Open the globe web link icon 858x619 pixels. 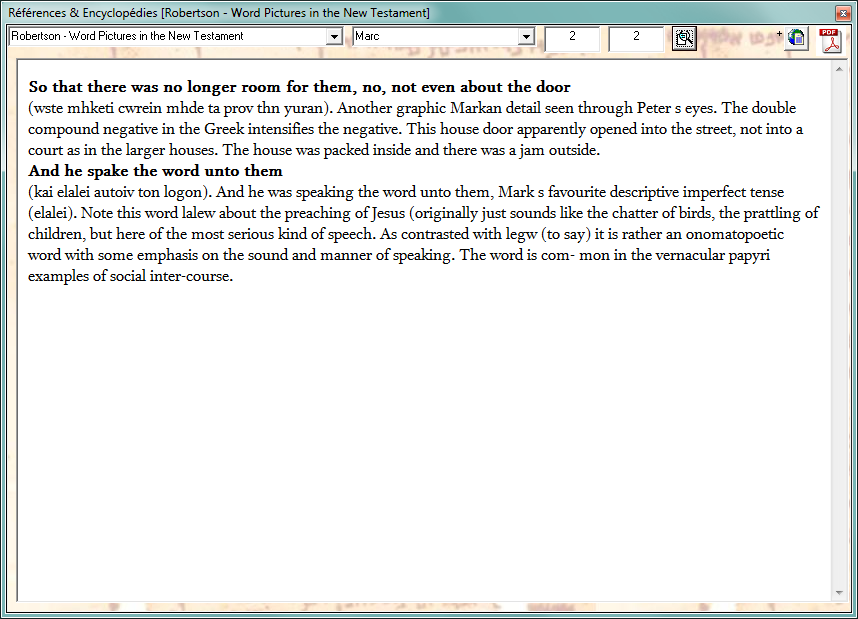(x=796, y=38)
